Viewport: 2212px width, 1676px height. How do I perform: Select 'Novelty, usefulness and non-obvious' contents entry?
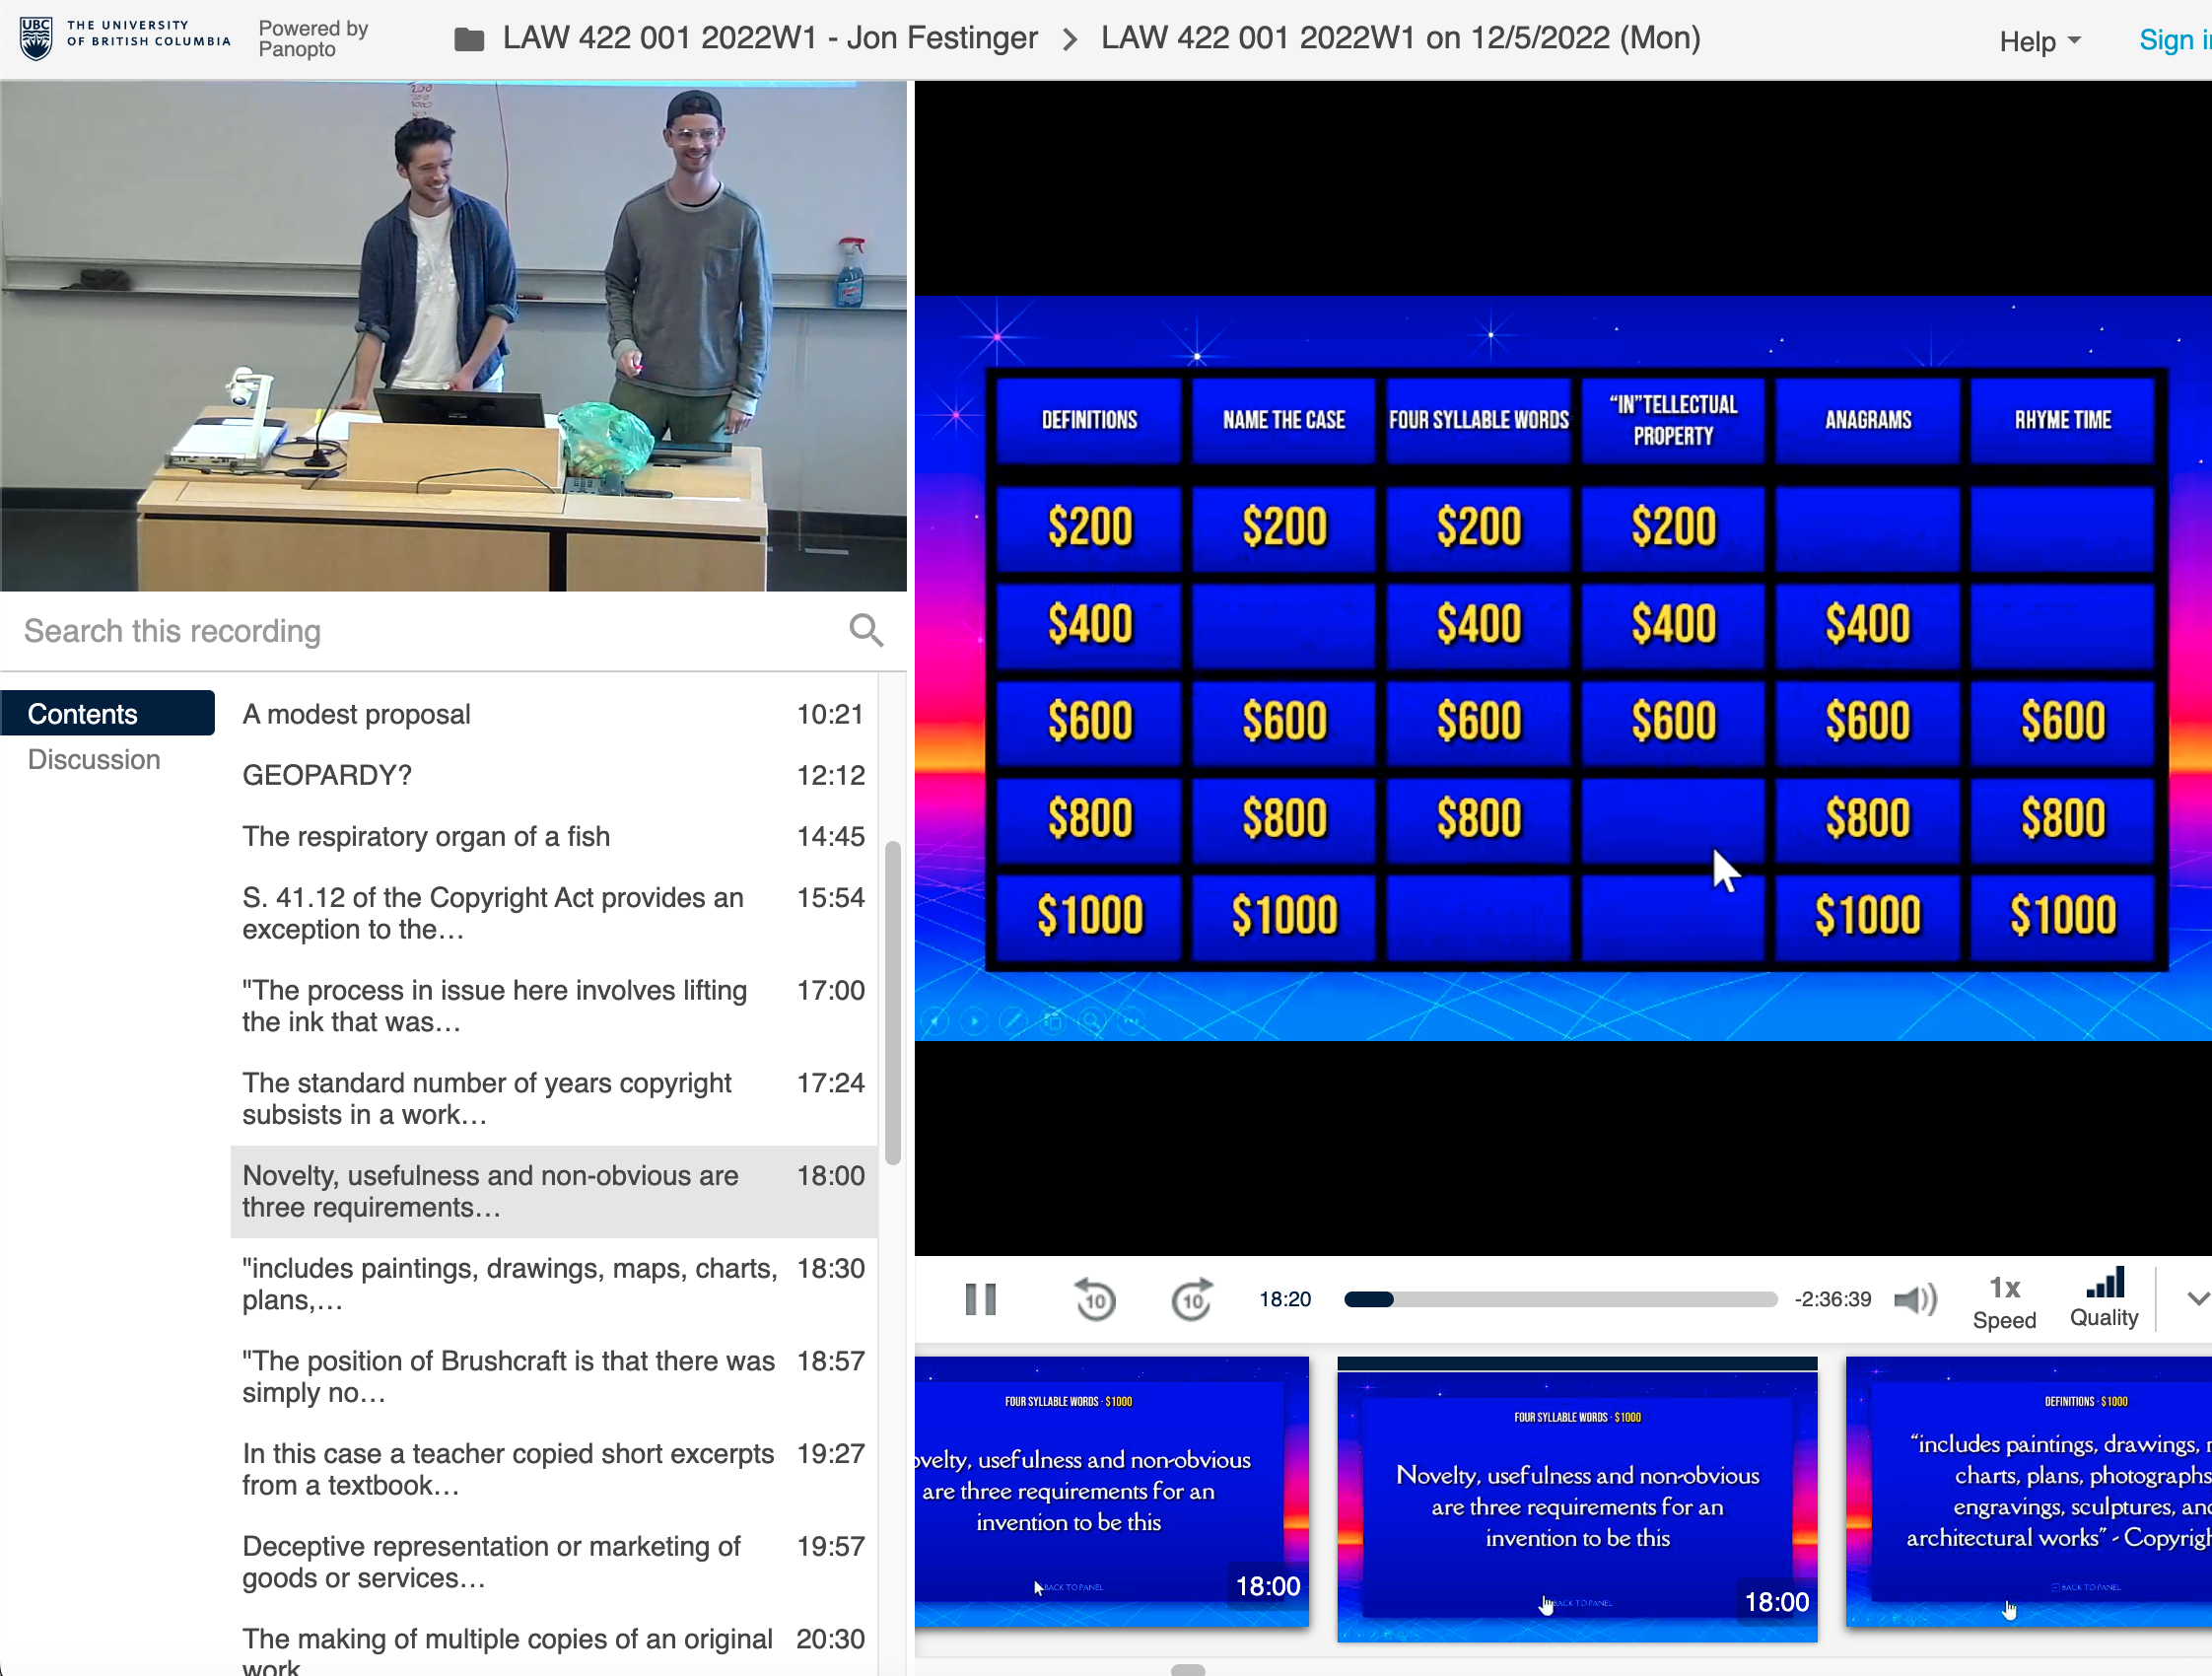pos(553,1191)
